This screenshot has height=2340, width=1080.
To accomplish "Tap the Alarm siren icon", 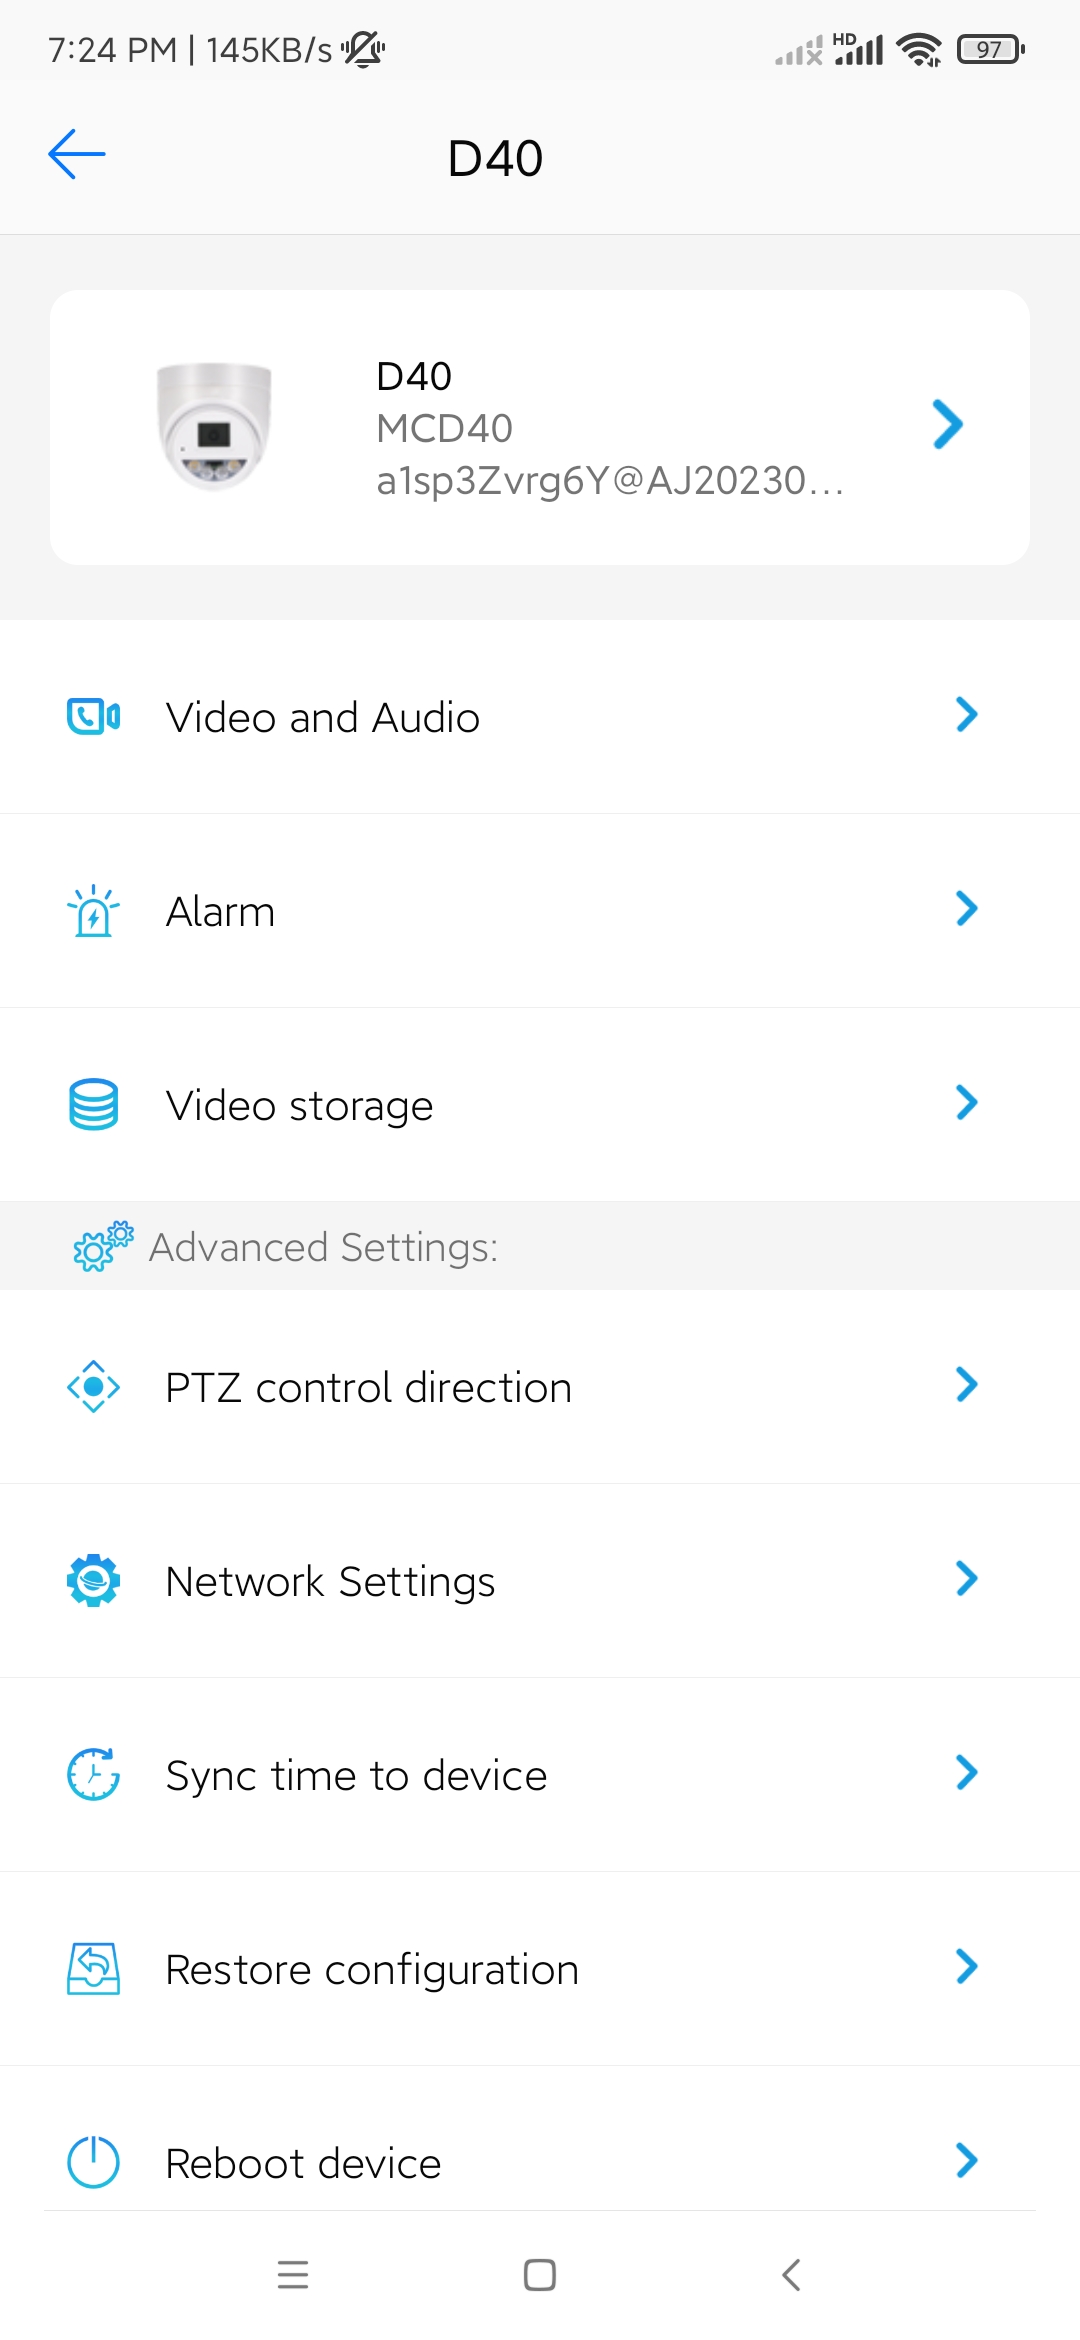I will 93,910.
